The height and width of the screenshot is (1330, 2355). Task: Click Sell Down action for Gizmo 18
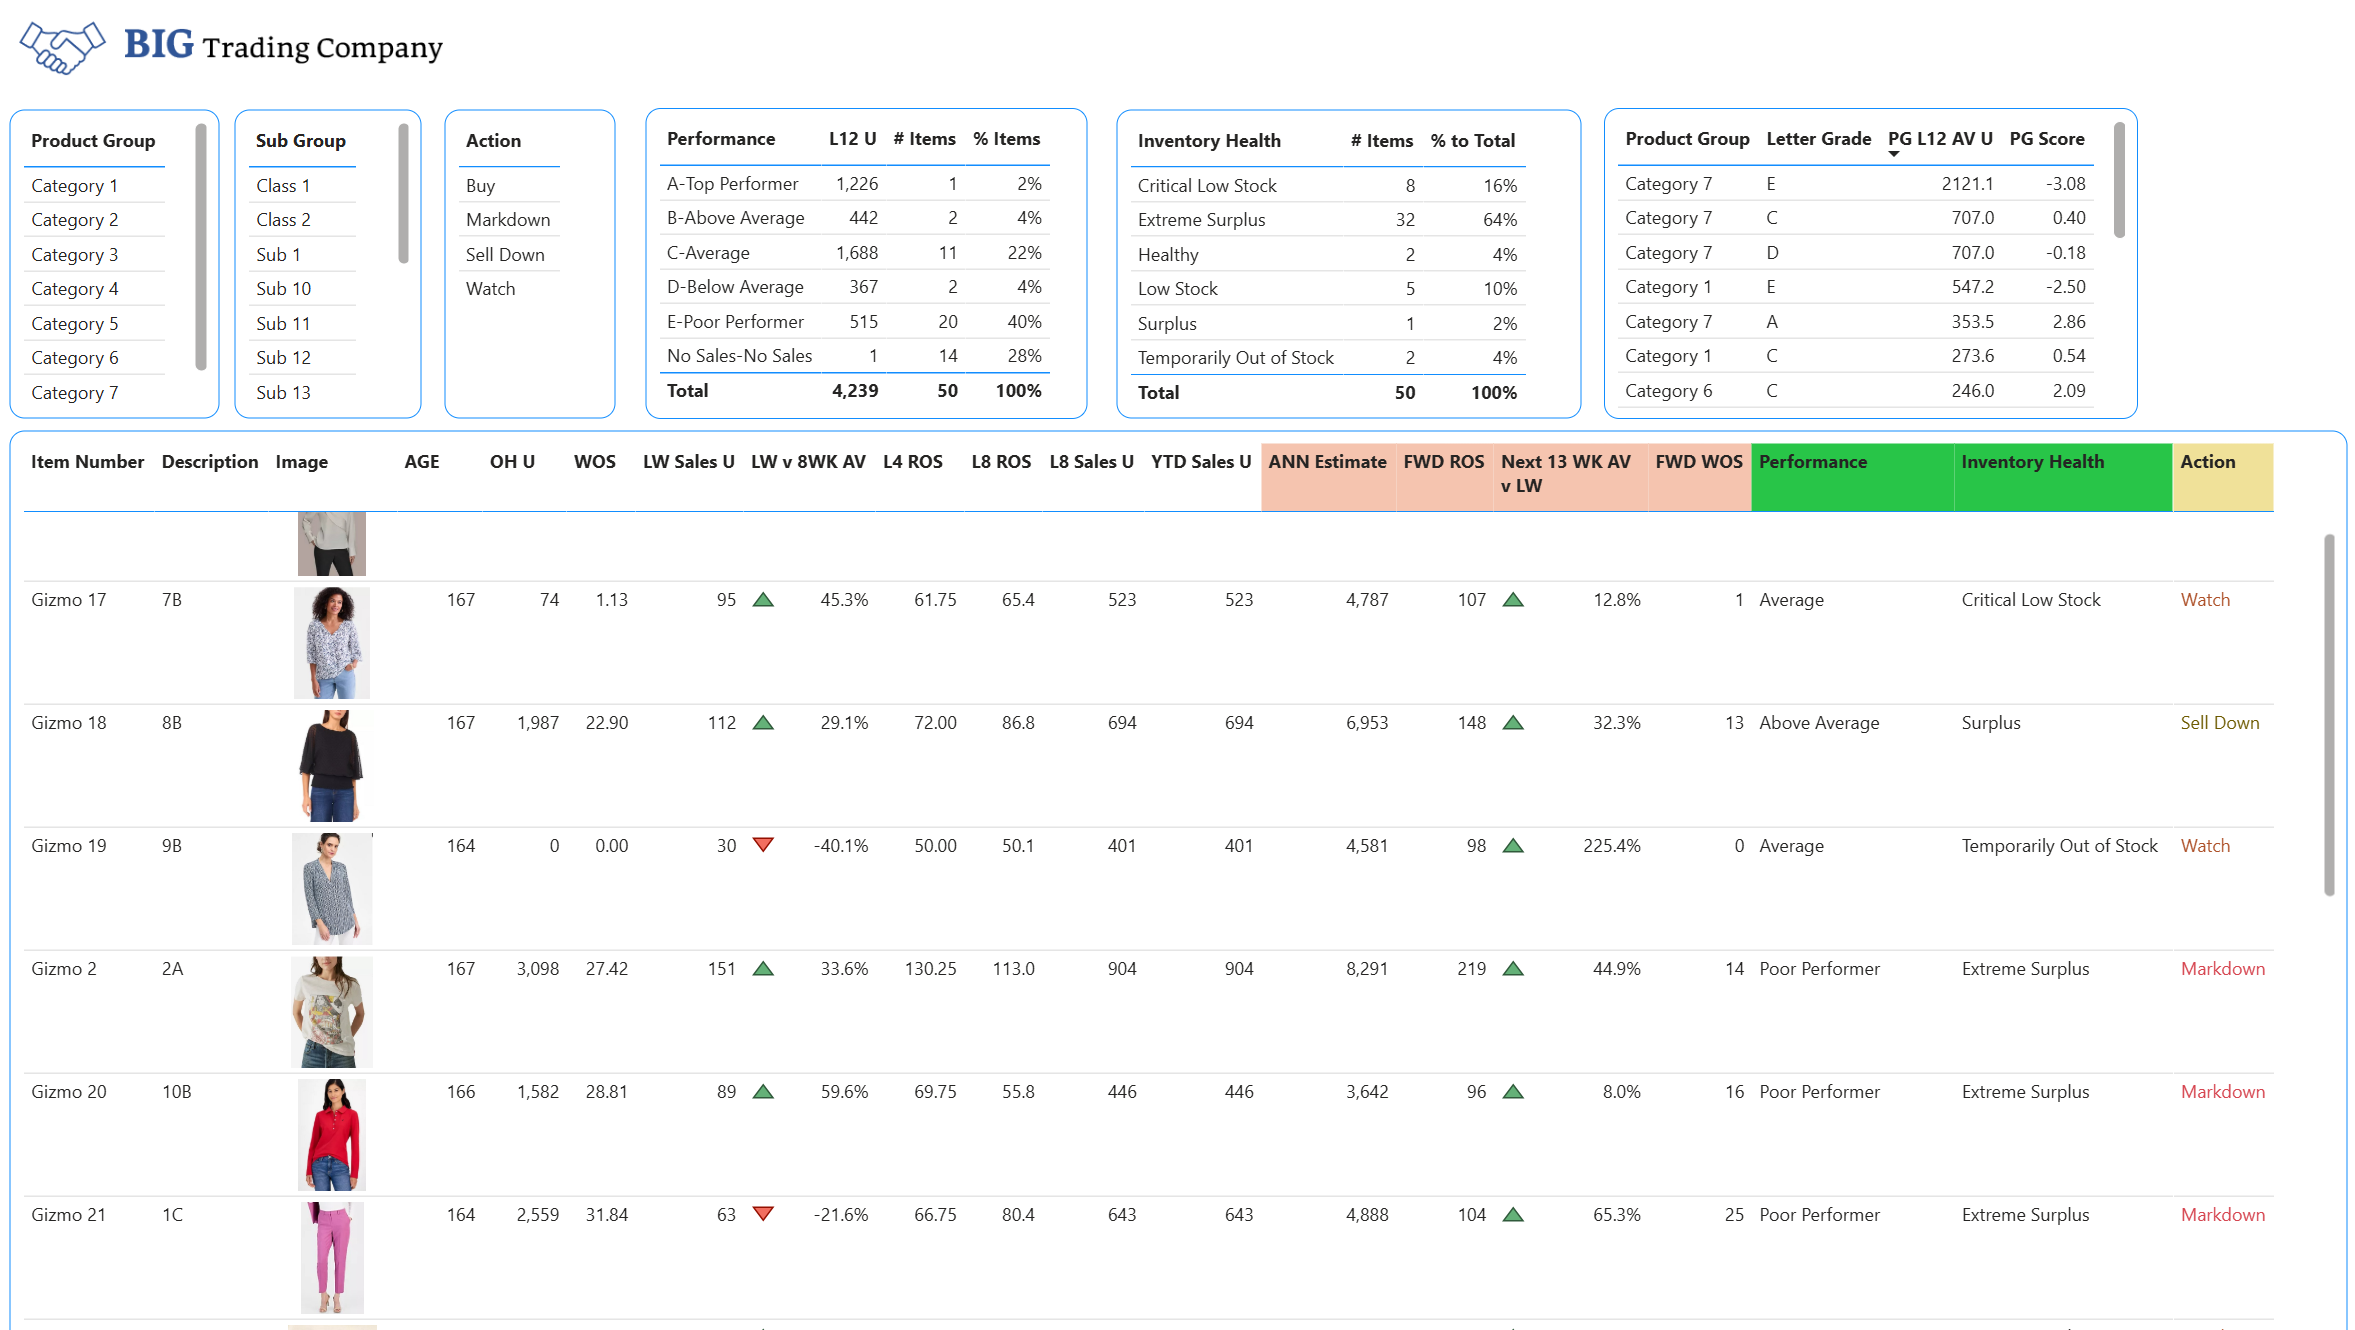(x=2219, y=723)
